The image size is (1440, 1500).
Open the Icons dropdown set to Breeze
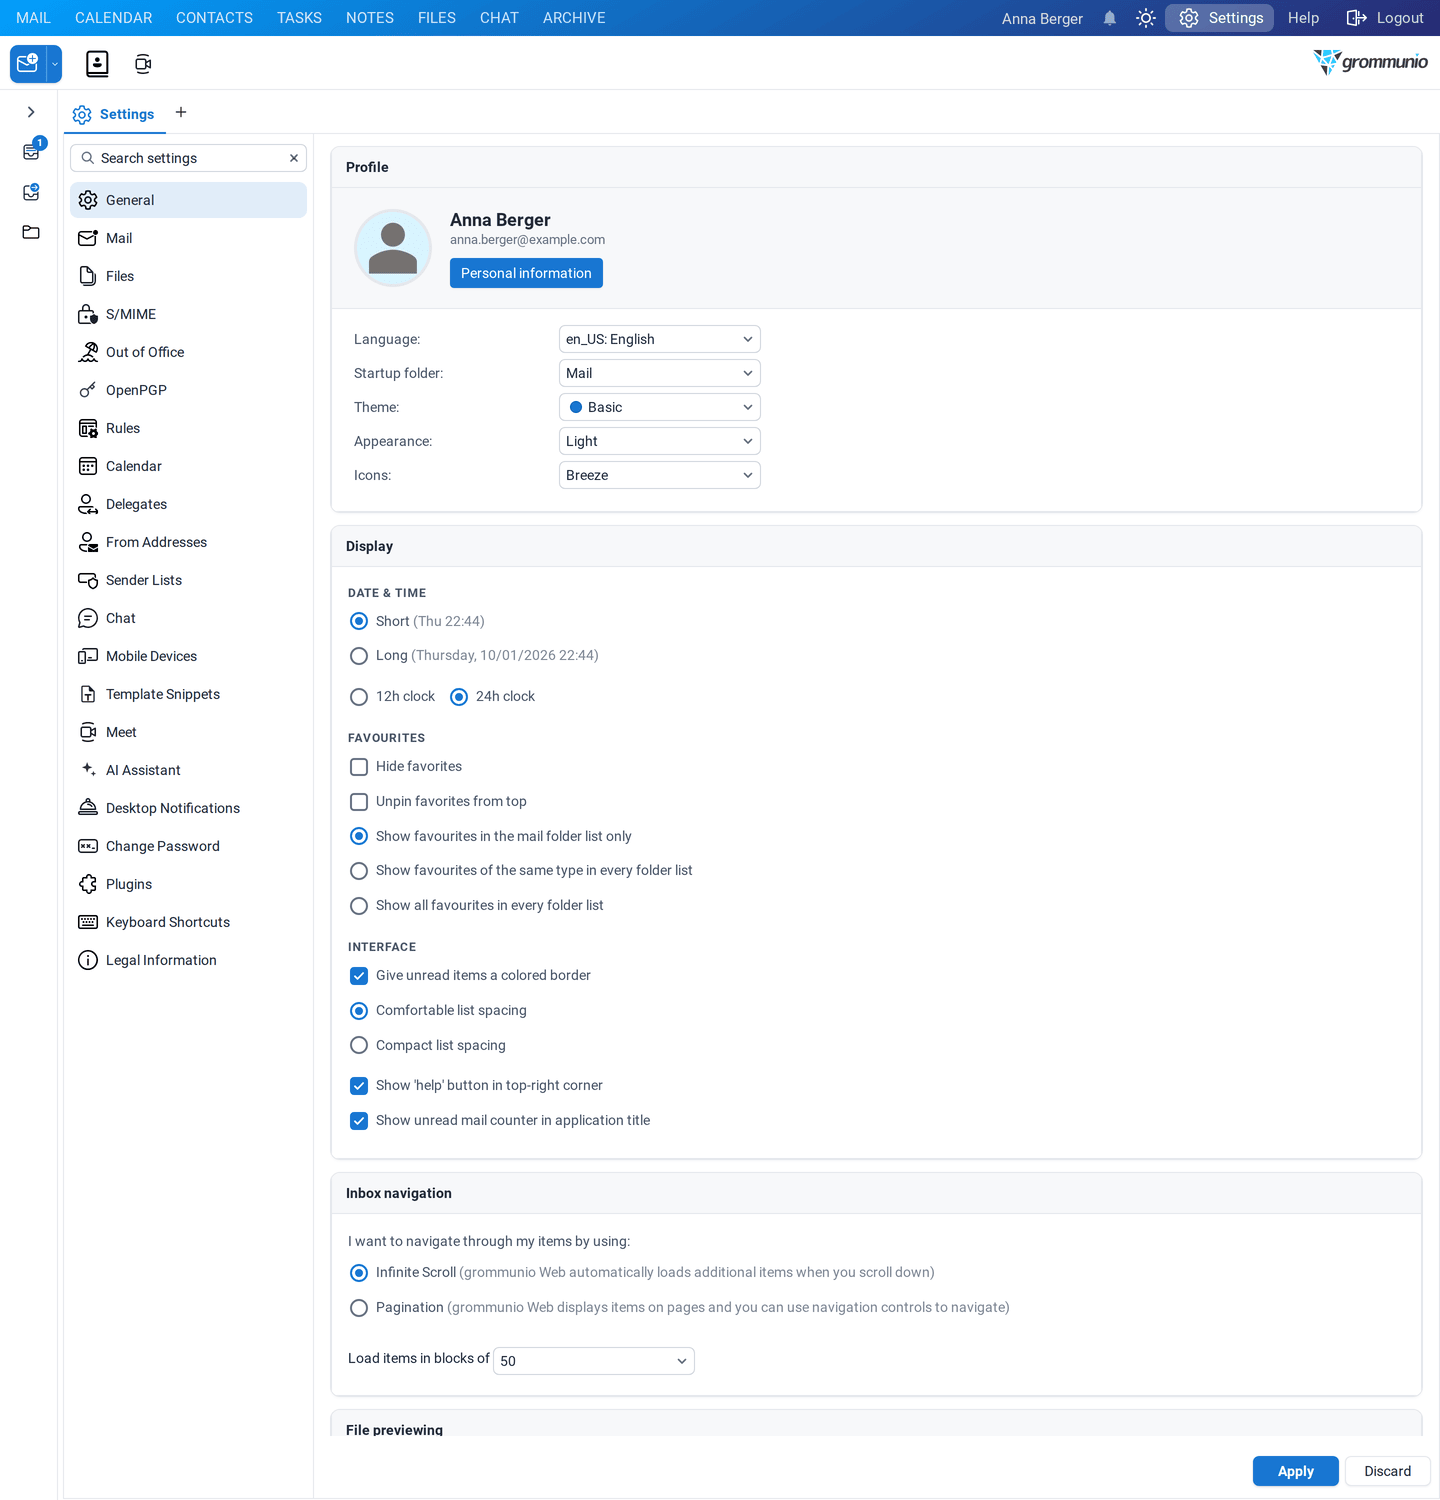click(x=660, y=475)
